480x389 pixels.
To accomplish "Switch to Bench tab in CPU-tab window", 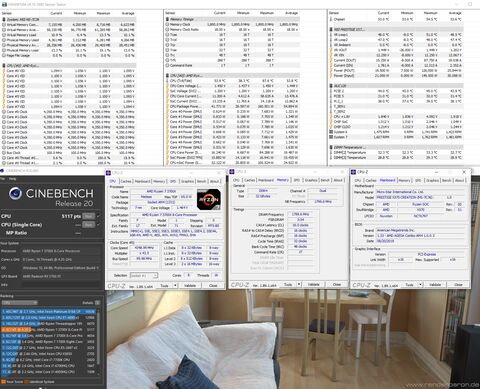I will (x=201, y=181).
